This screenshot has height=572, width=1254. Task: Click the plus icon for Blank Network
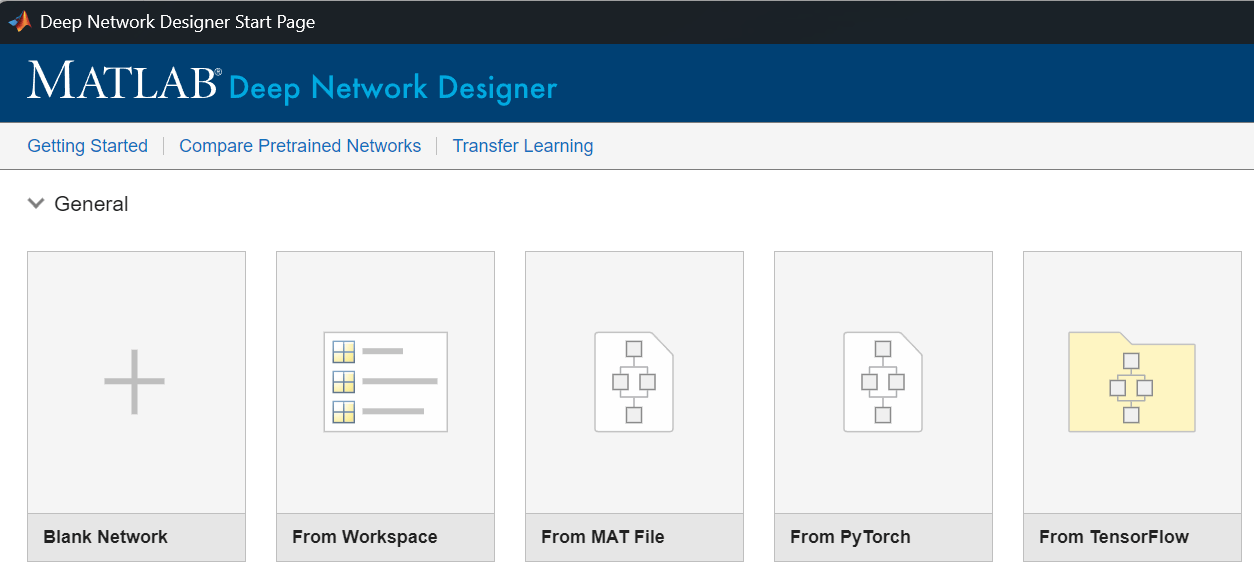[135, 381]
